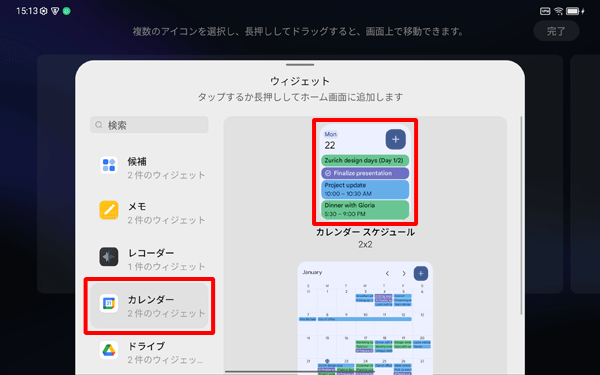This screenshot has height=375, width=600.
Task: Click the shield icon in status bar
Action: pos(55,11)
